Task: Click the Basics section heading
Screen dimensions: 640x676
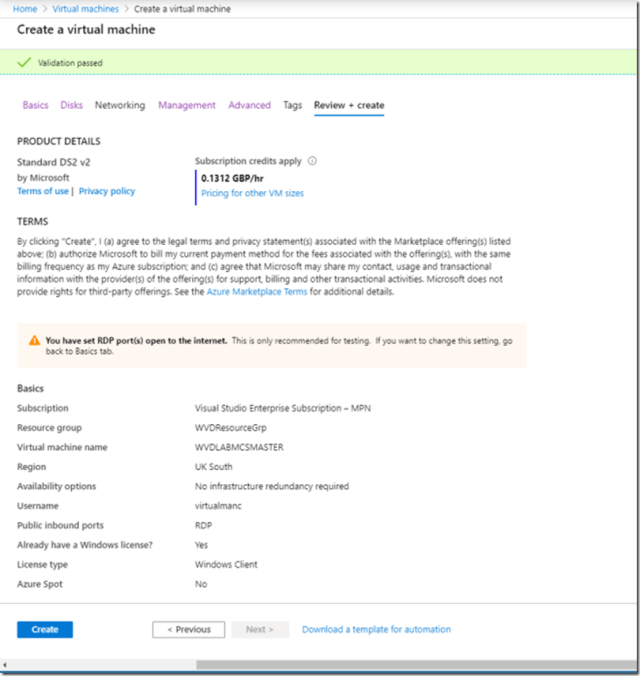Action: [x=30, y=388]
